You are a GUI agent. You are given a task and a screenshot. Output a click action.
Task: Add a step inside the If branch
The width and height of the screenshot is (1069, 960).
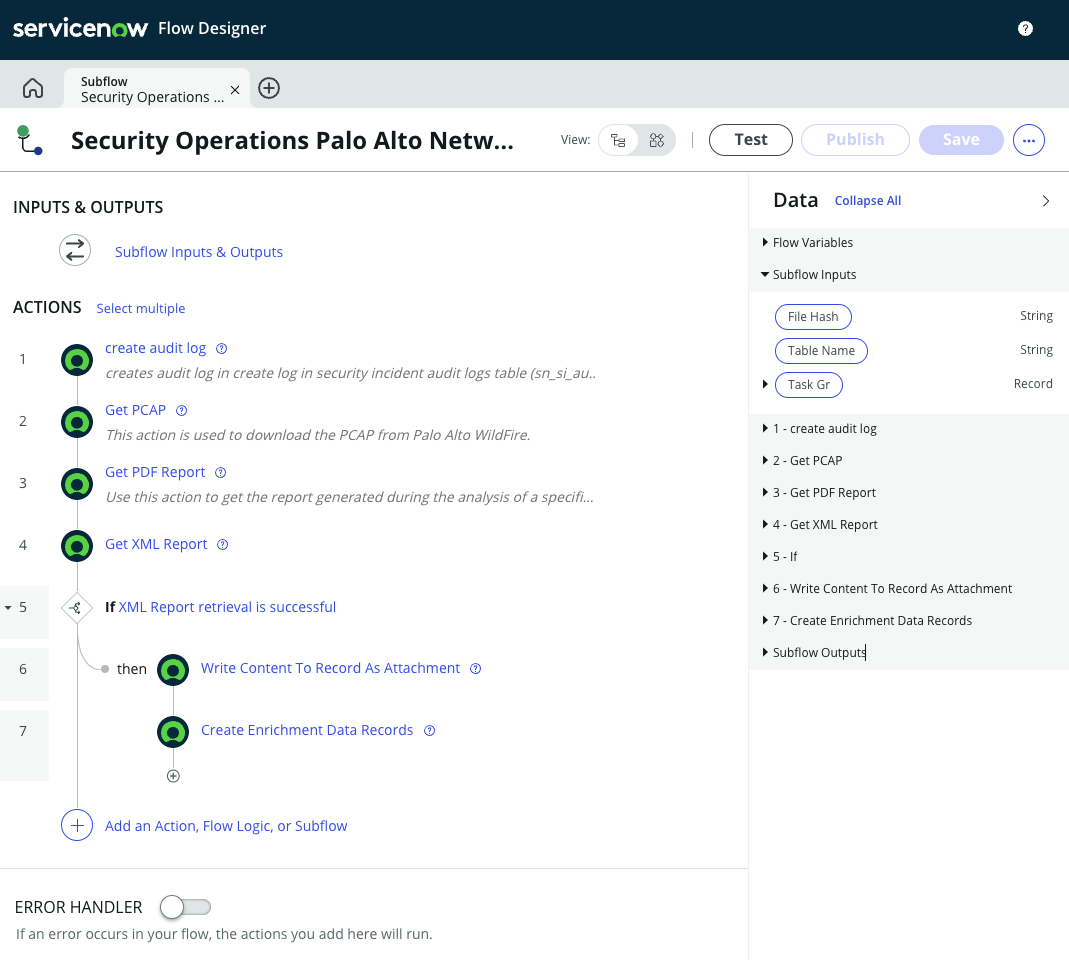[173, 776]
